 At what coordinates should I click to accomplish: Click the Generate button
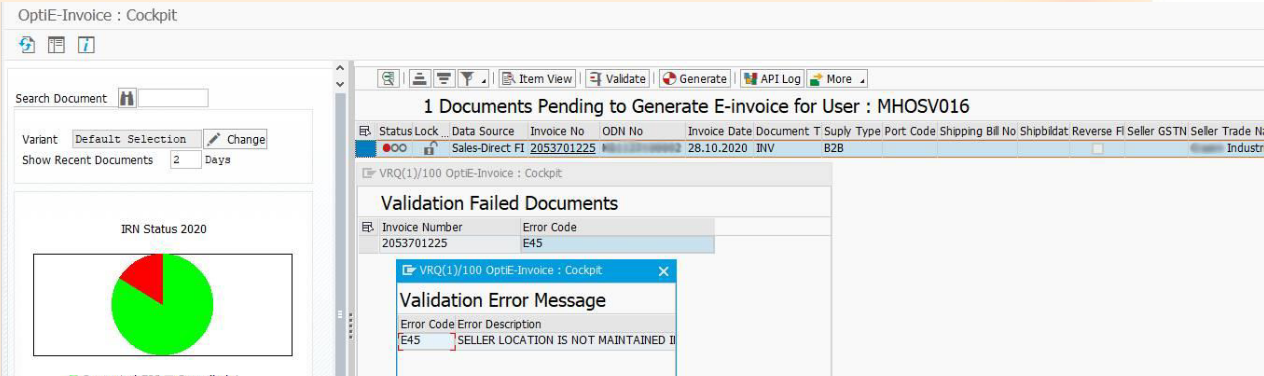[x=695, y=79]
